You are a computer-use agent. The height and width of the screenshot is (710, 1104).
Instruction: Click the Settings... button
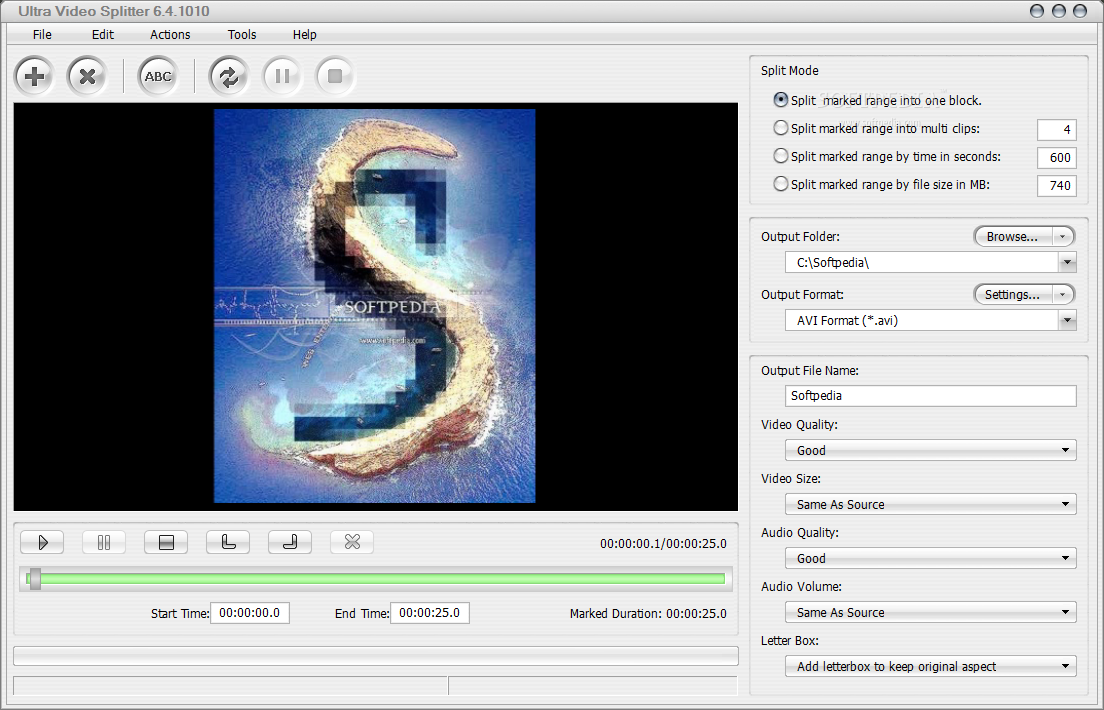point(1012,294)
